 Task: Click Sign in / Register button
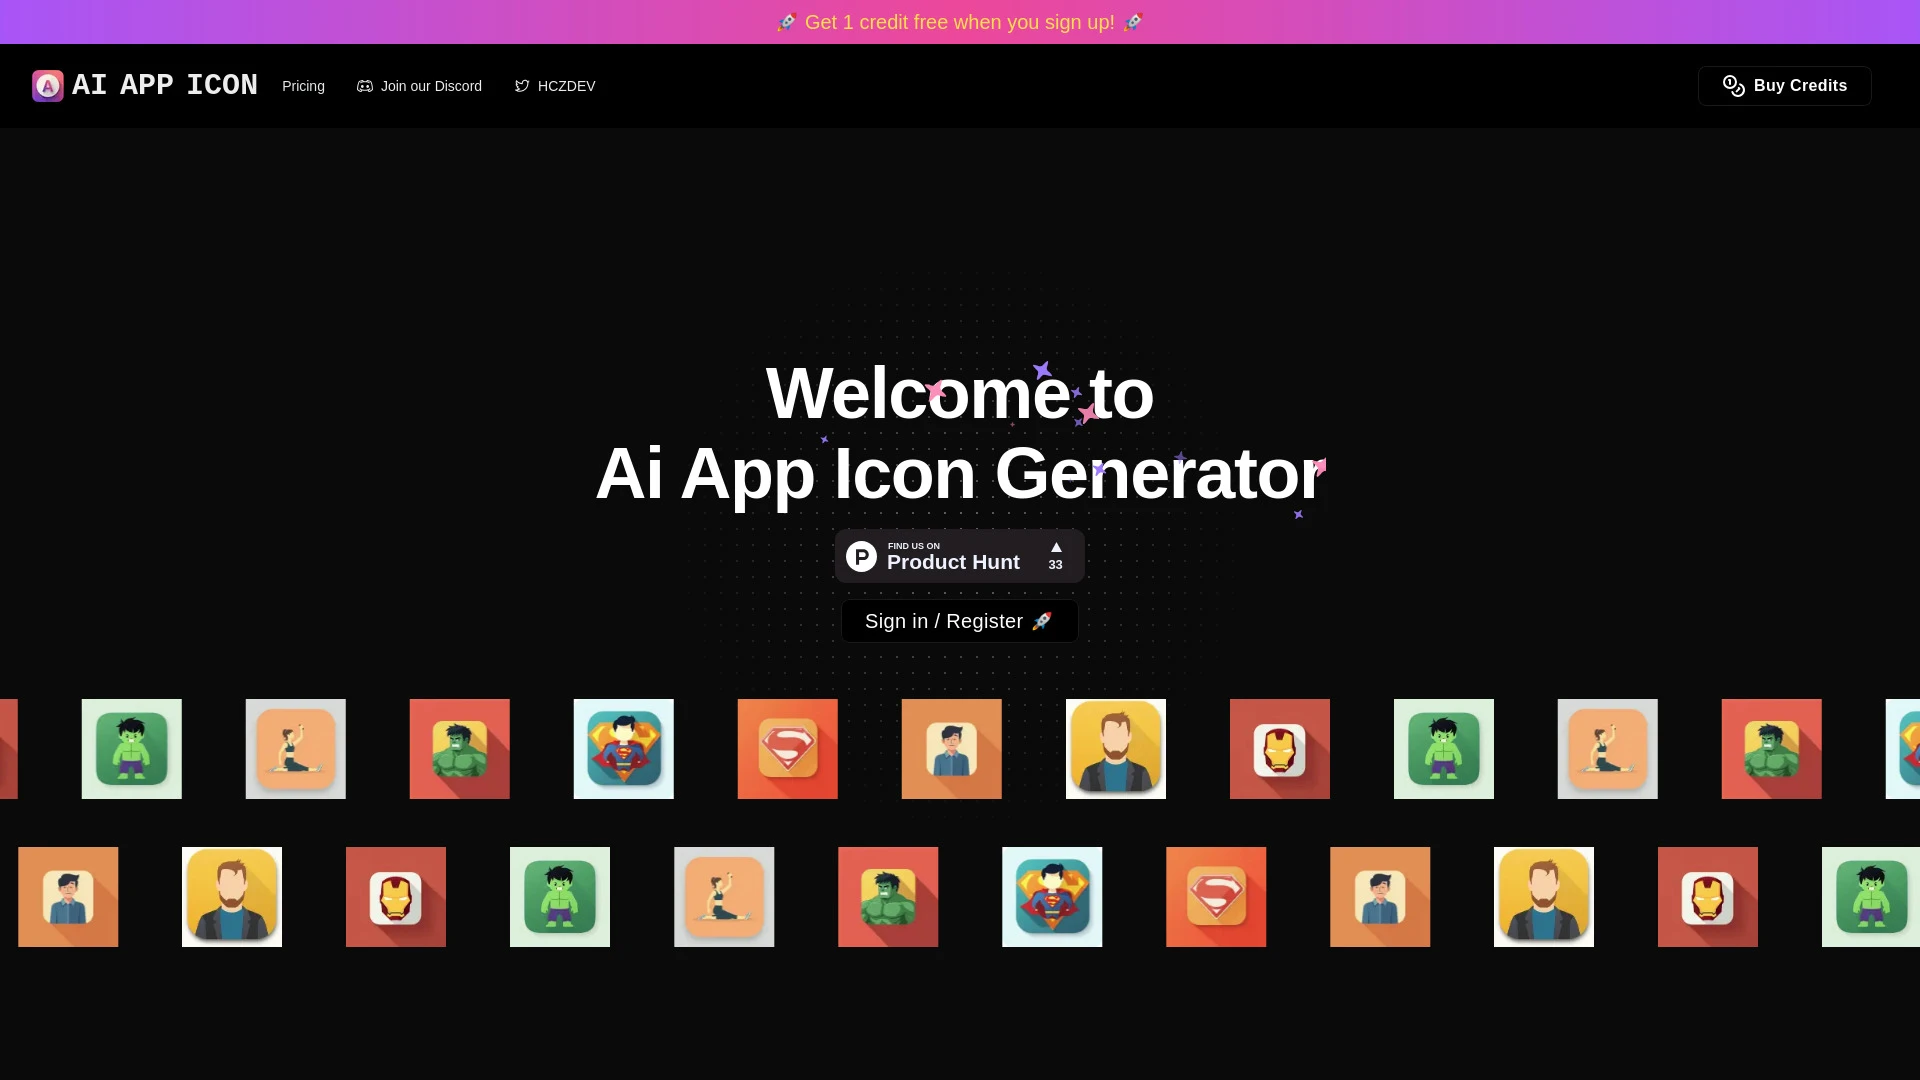pos(959,620)
